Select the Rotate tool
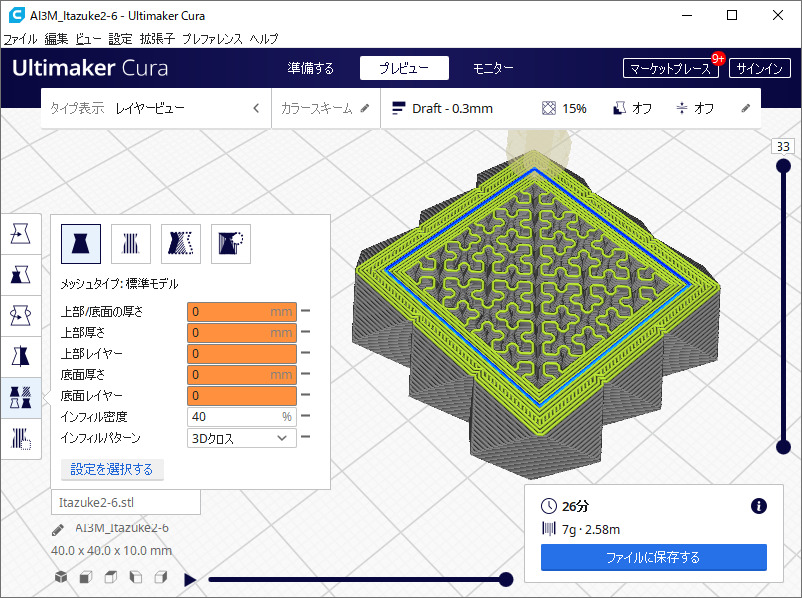The width and height of the screenshot is (802, 598). [20, 315]
